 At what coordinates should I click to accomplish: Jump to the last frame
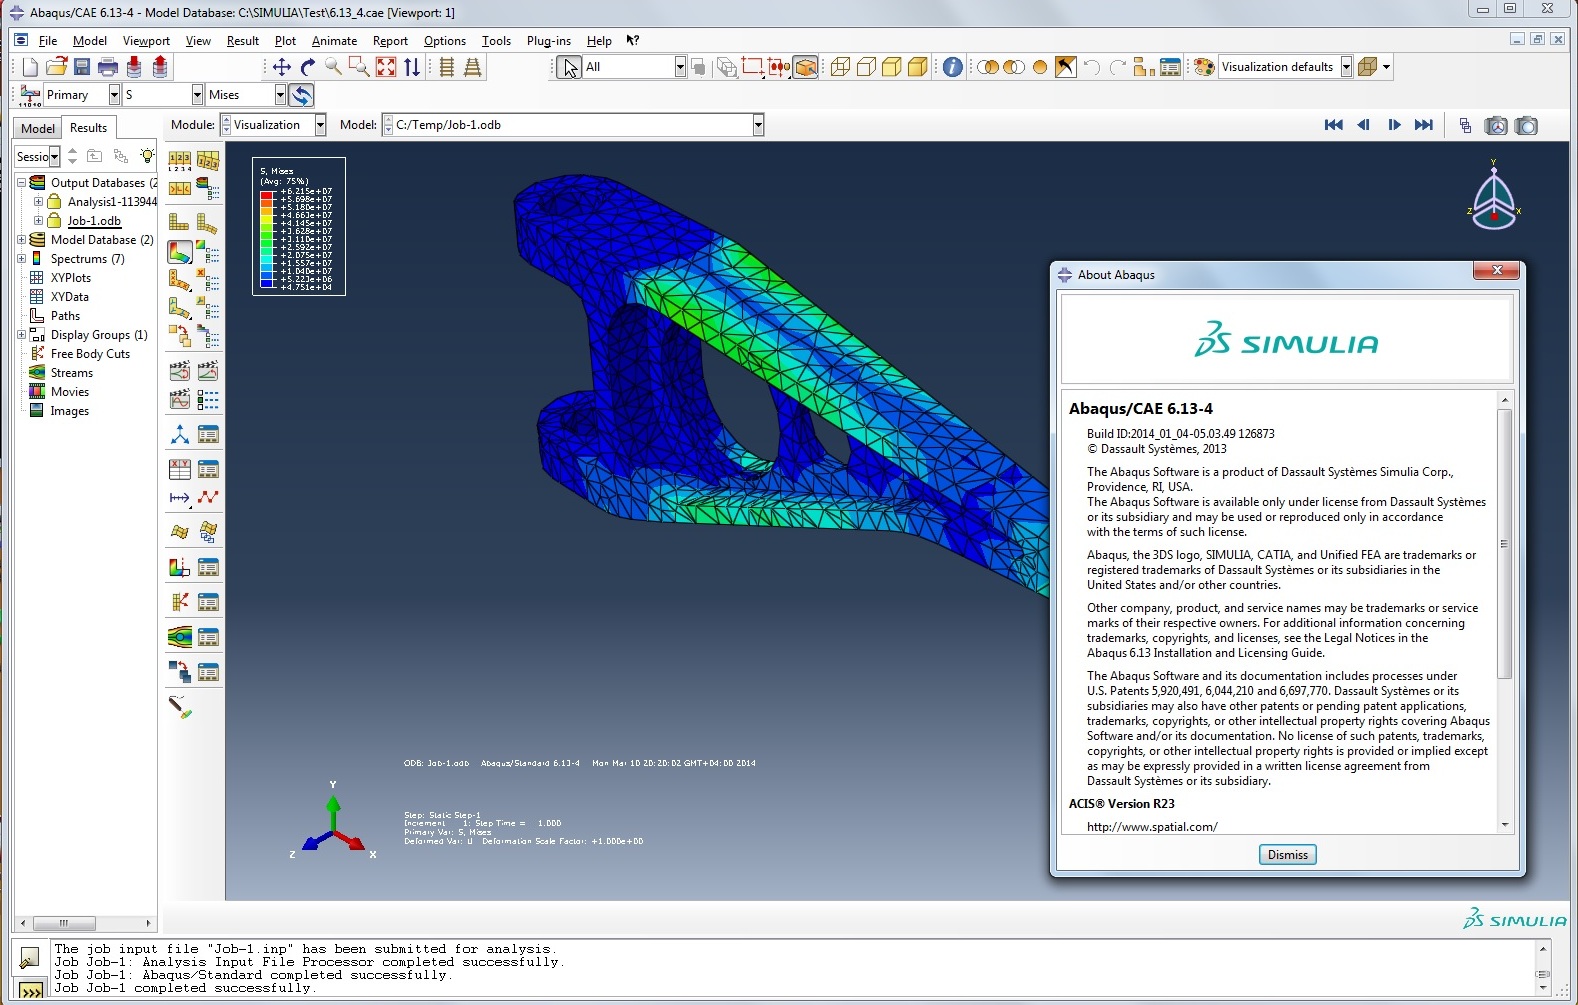click(x=1424, y=125)
